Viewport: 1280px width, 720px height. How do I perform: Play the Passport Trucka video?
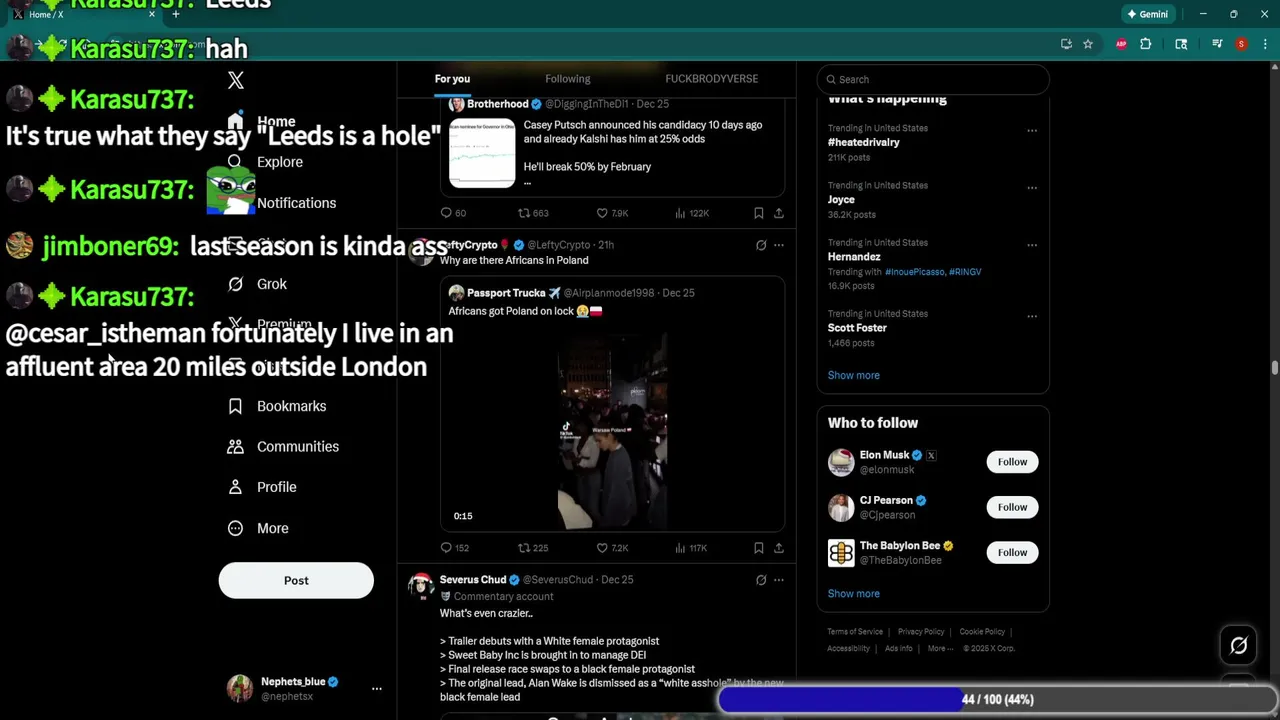point(612,432)
